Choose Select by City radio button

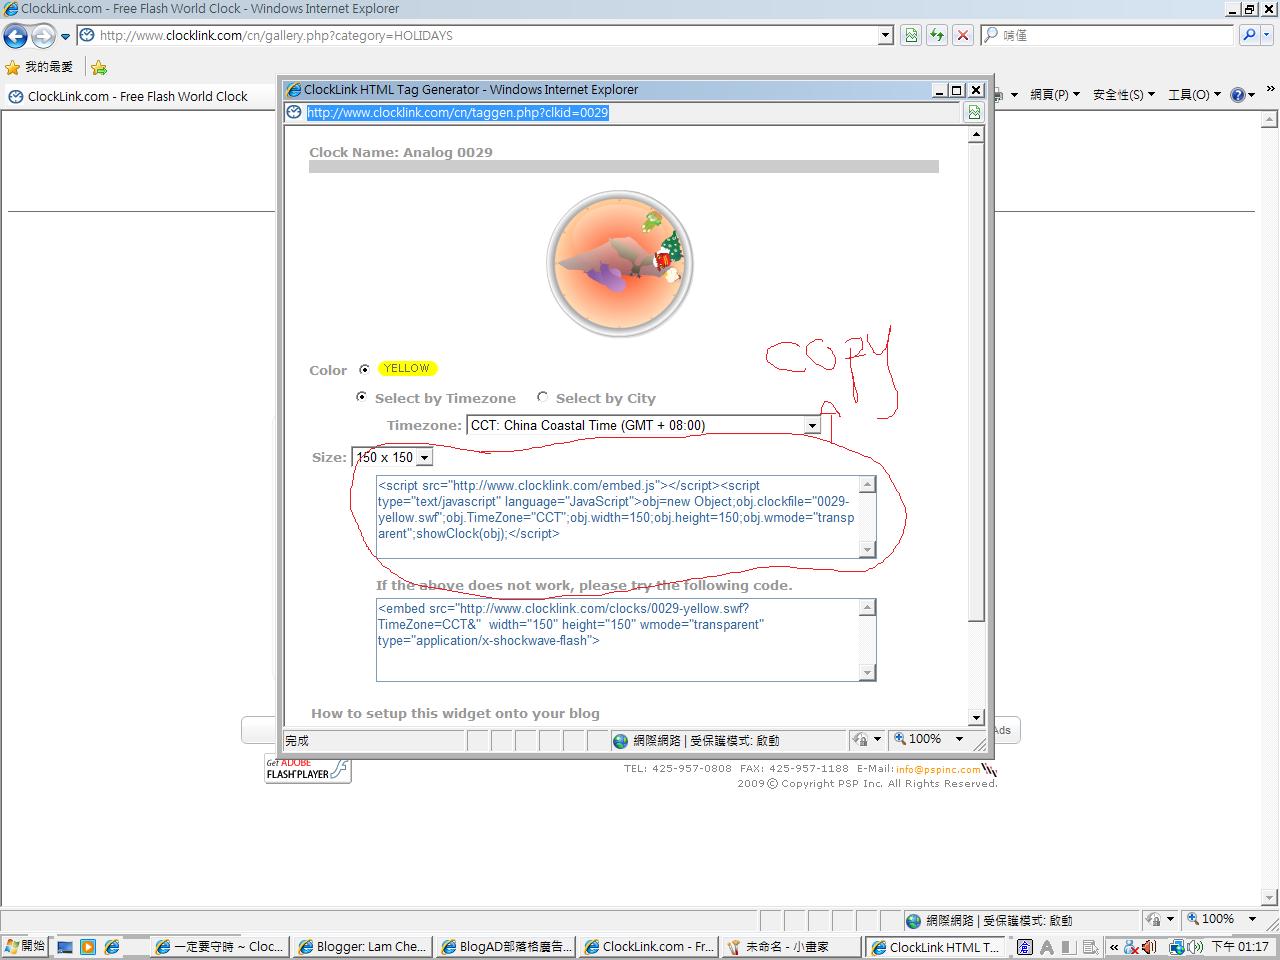pyautogui.click(x=542, y=397)
